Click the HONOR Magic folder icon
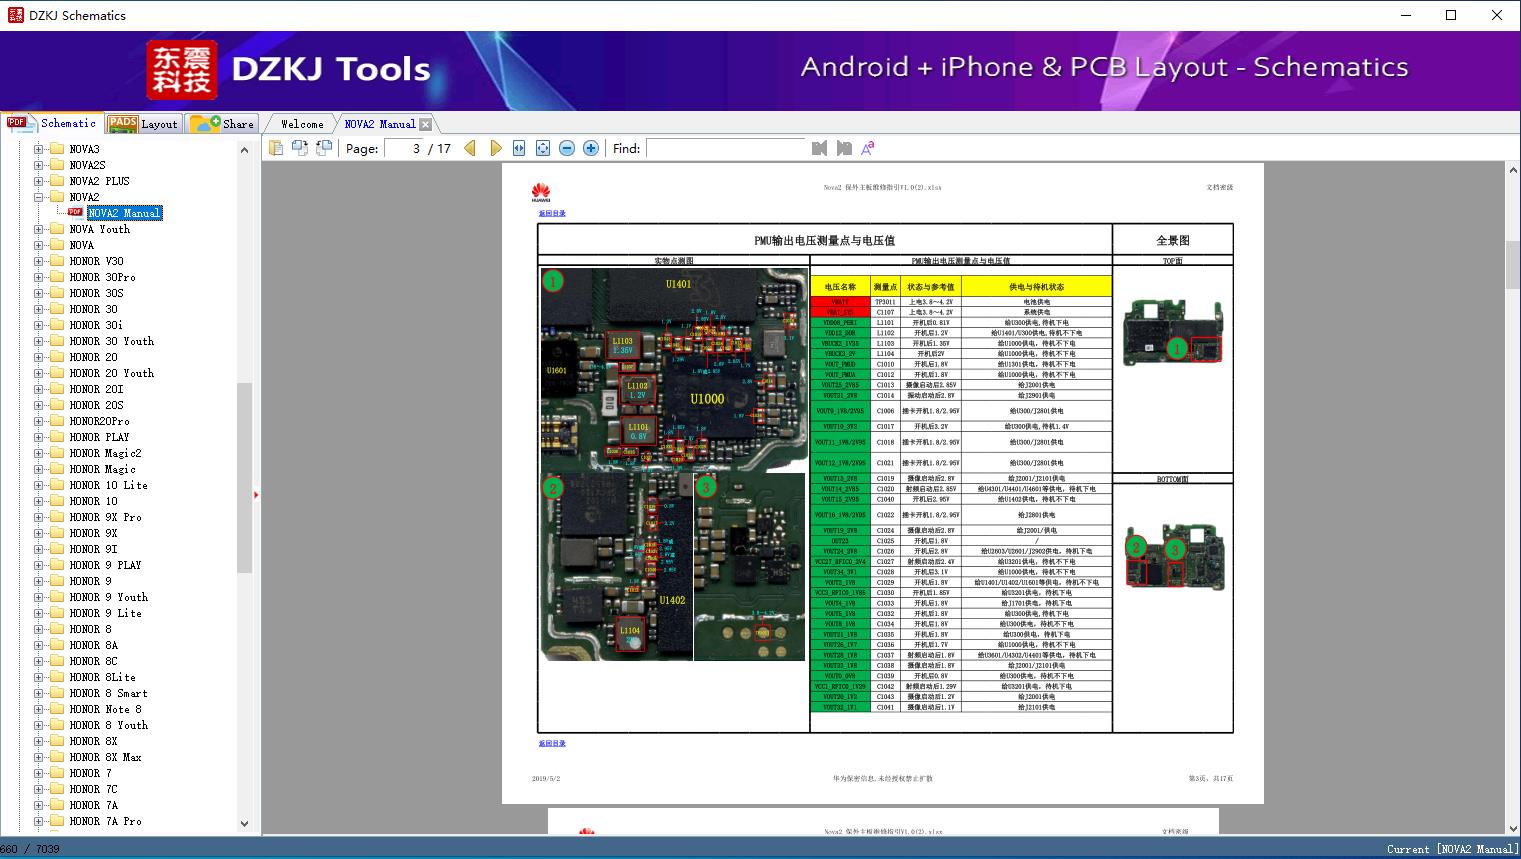 pyautogui.click(x=57, y=469)
